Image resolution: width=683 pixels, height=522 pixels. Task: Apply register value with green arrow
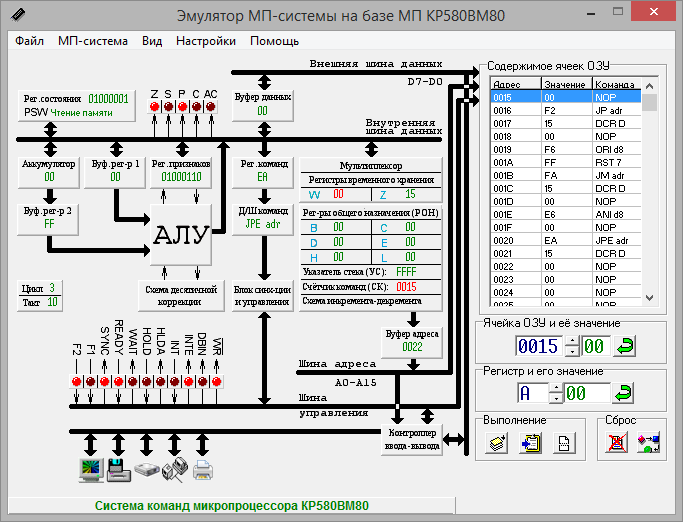click(623, 393)
